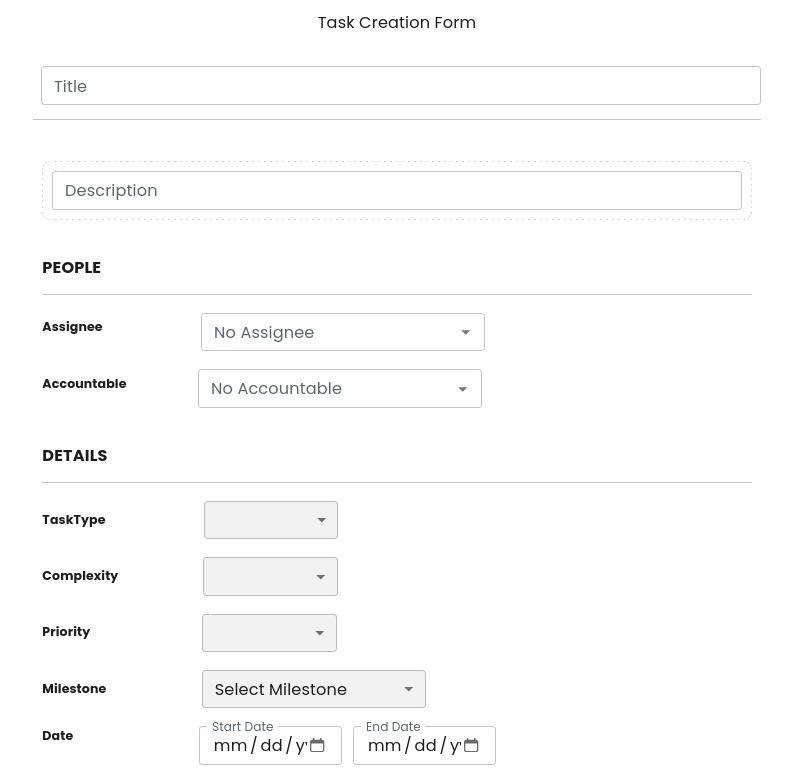Select the Start Date day segment
The width and height of the screenshot is (790, 775).
coord(271,746)
